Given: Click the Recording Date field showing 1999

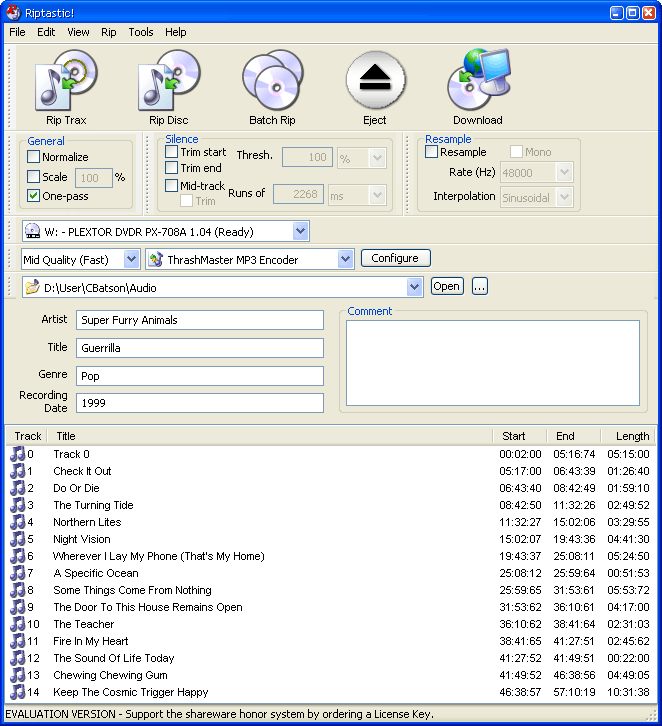Looking at the screenshot, I should point(200,403).
